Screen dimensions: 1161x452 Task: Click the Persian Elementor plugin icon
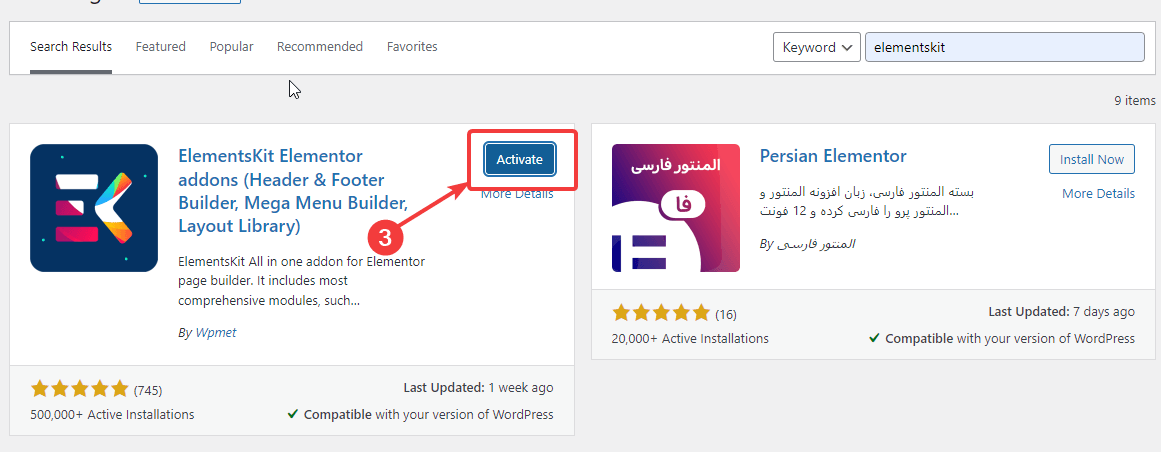tap(676, 208)
